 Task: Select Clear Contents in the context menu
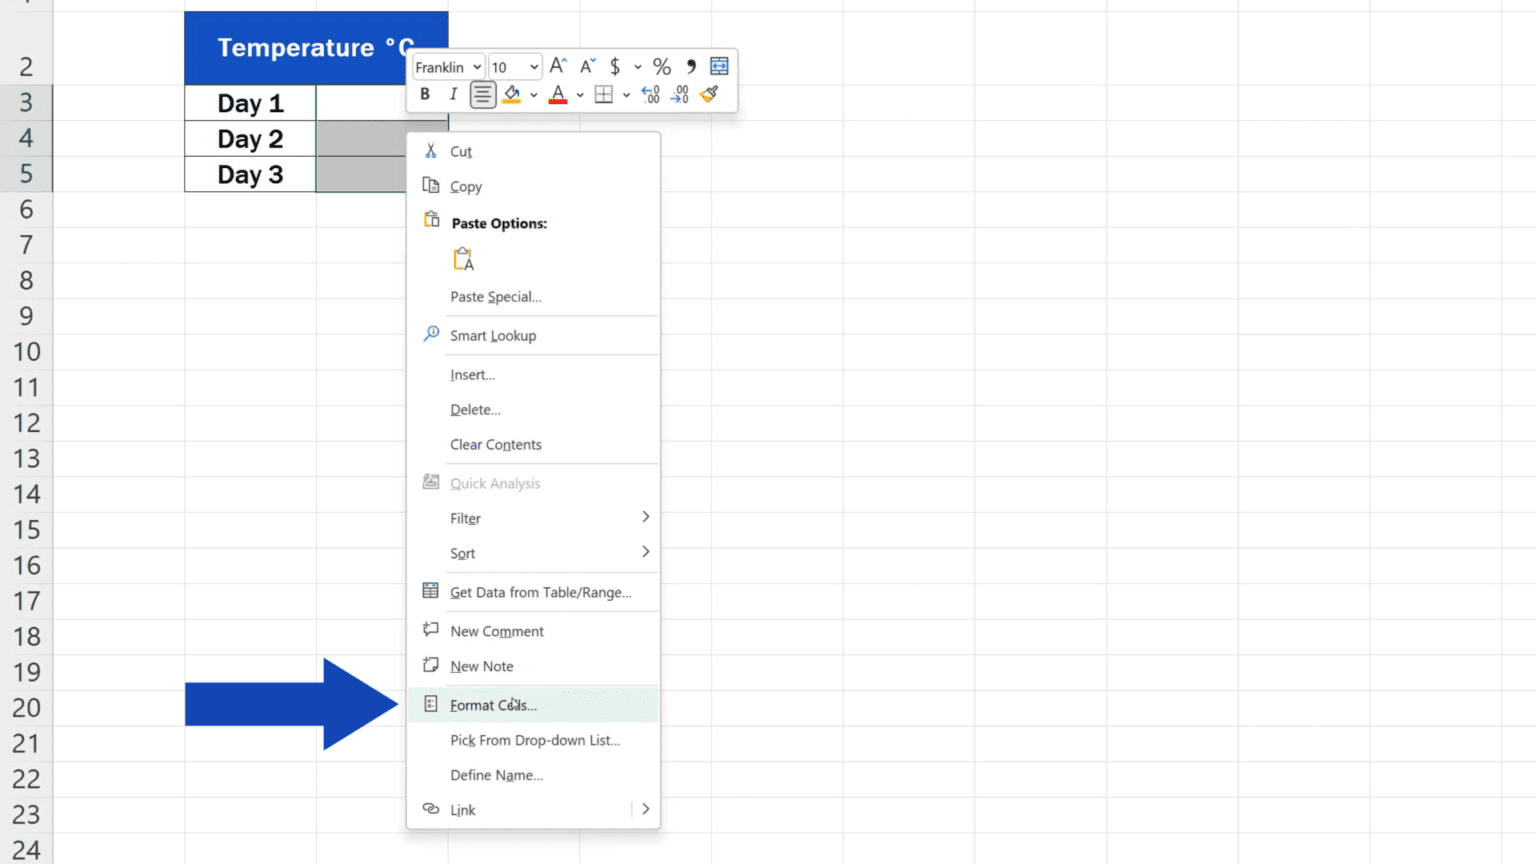[x=496, y=444]
